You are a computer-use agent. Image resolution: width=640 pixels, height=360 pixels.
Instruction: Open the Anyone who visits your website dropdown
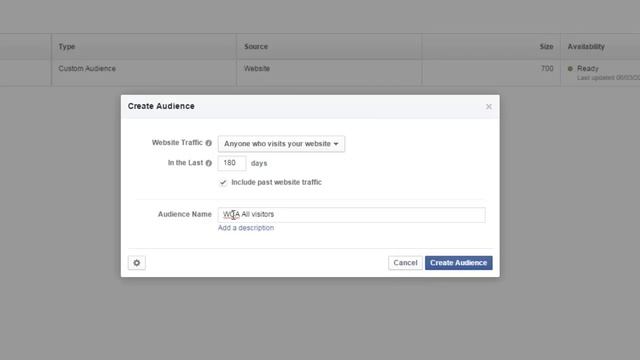pyautogui.click(x=281, y=144)
